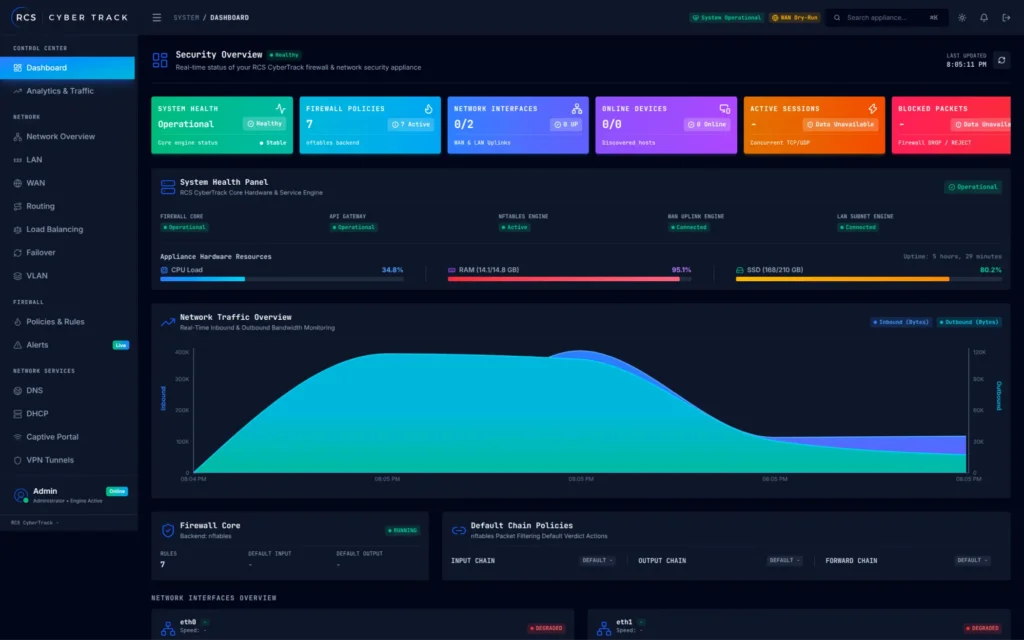
Task: Click the System Health pulse icon
Action: [x=280, y=108]
